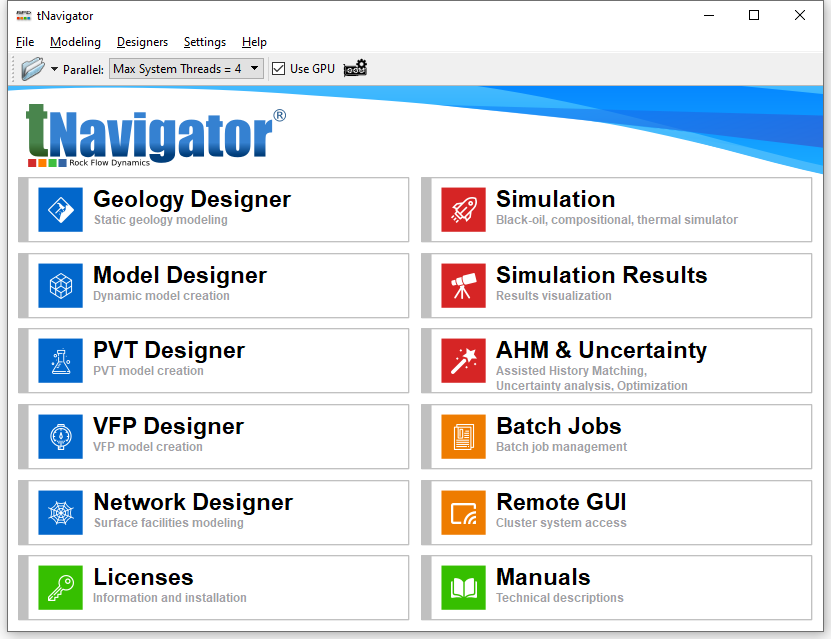The image size is (831, 639).
Task: Click the Simulation rocket icon
Action: click(463, 210)
